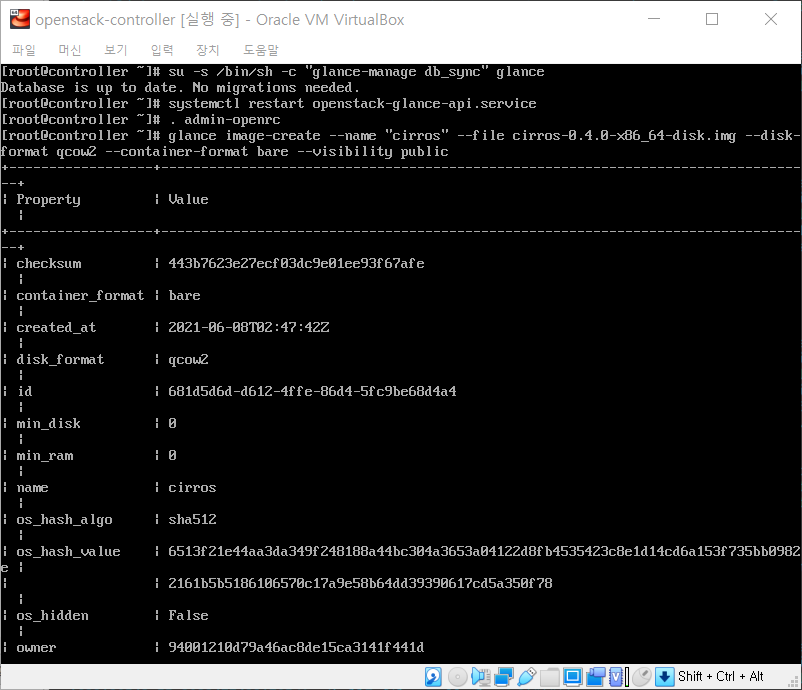The width and height of the screenshot is (802, 690).
Task: Click the glance image-create command line
Action: point(401,144)
